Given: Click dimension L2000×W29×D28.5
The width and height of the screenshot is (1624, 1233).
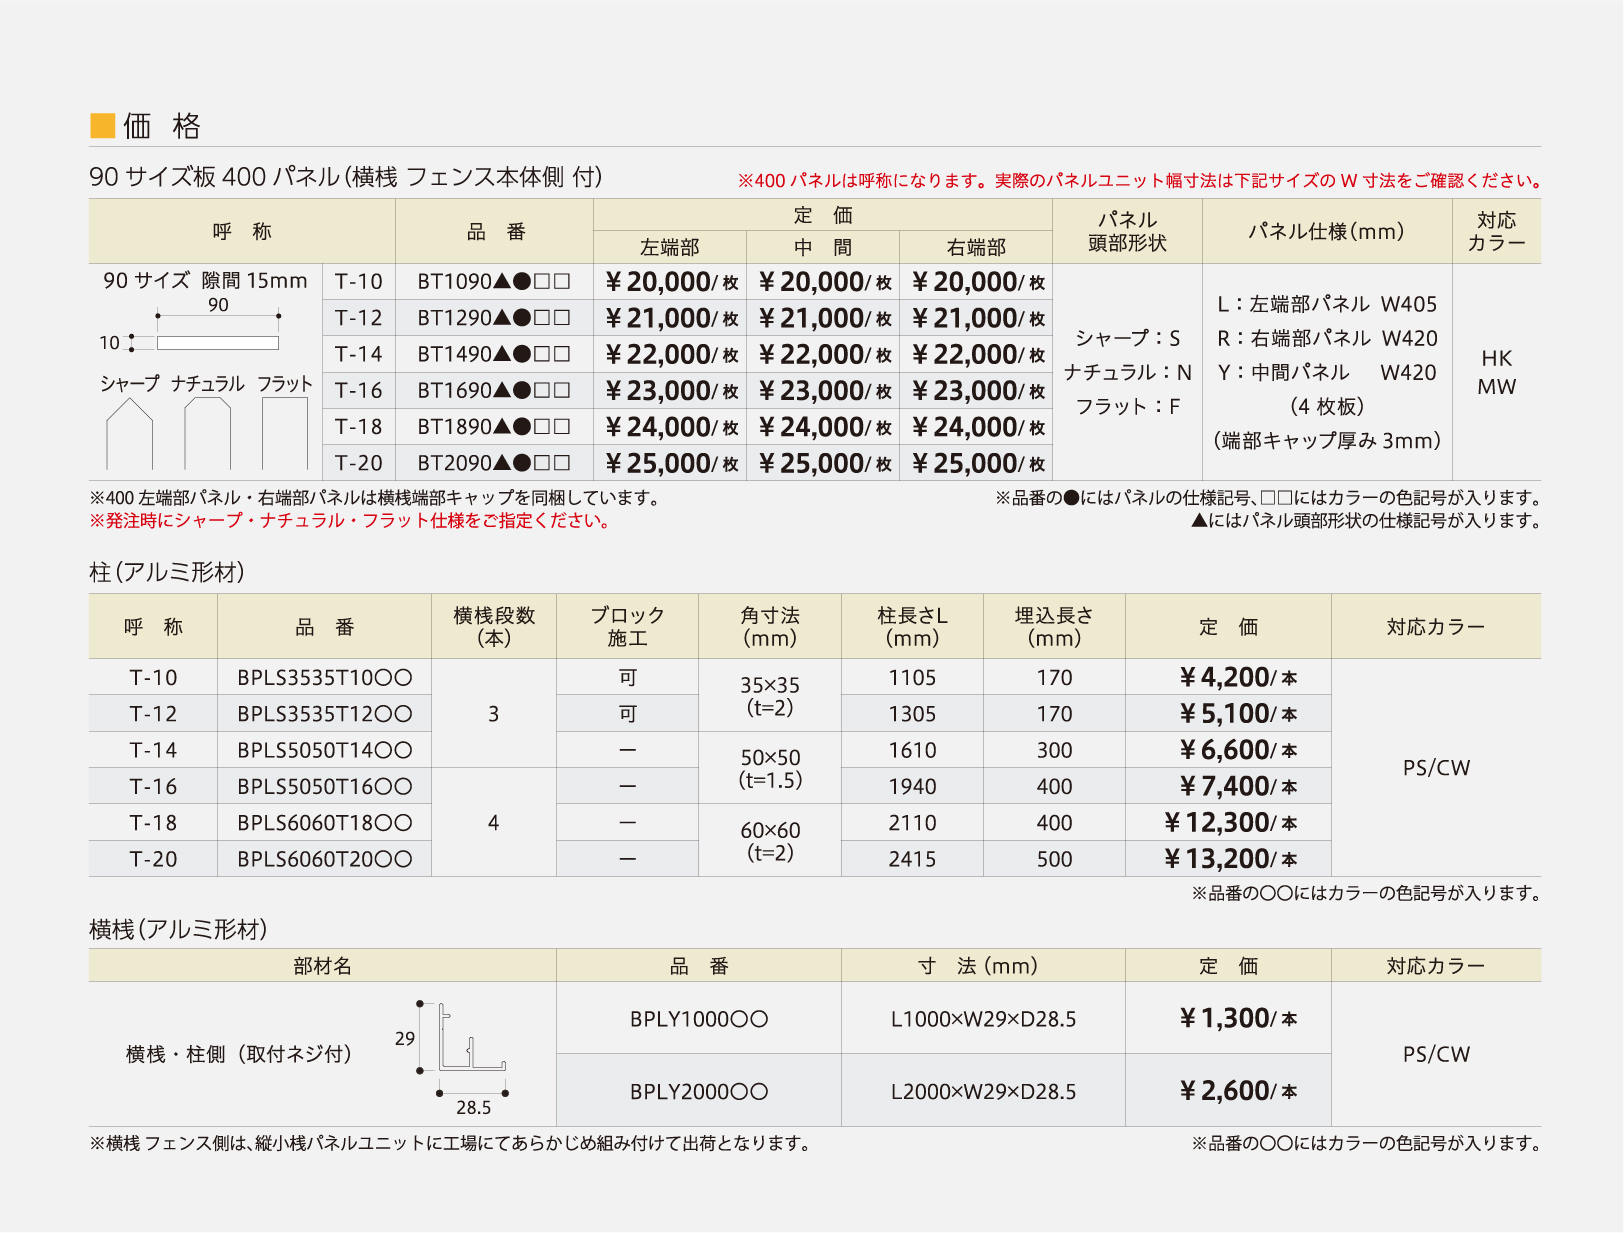Looking at the screenshot, I should [983, 1092].
